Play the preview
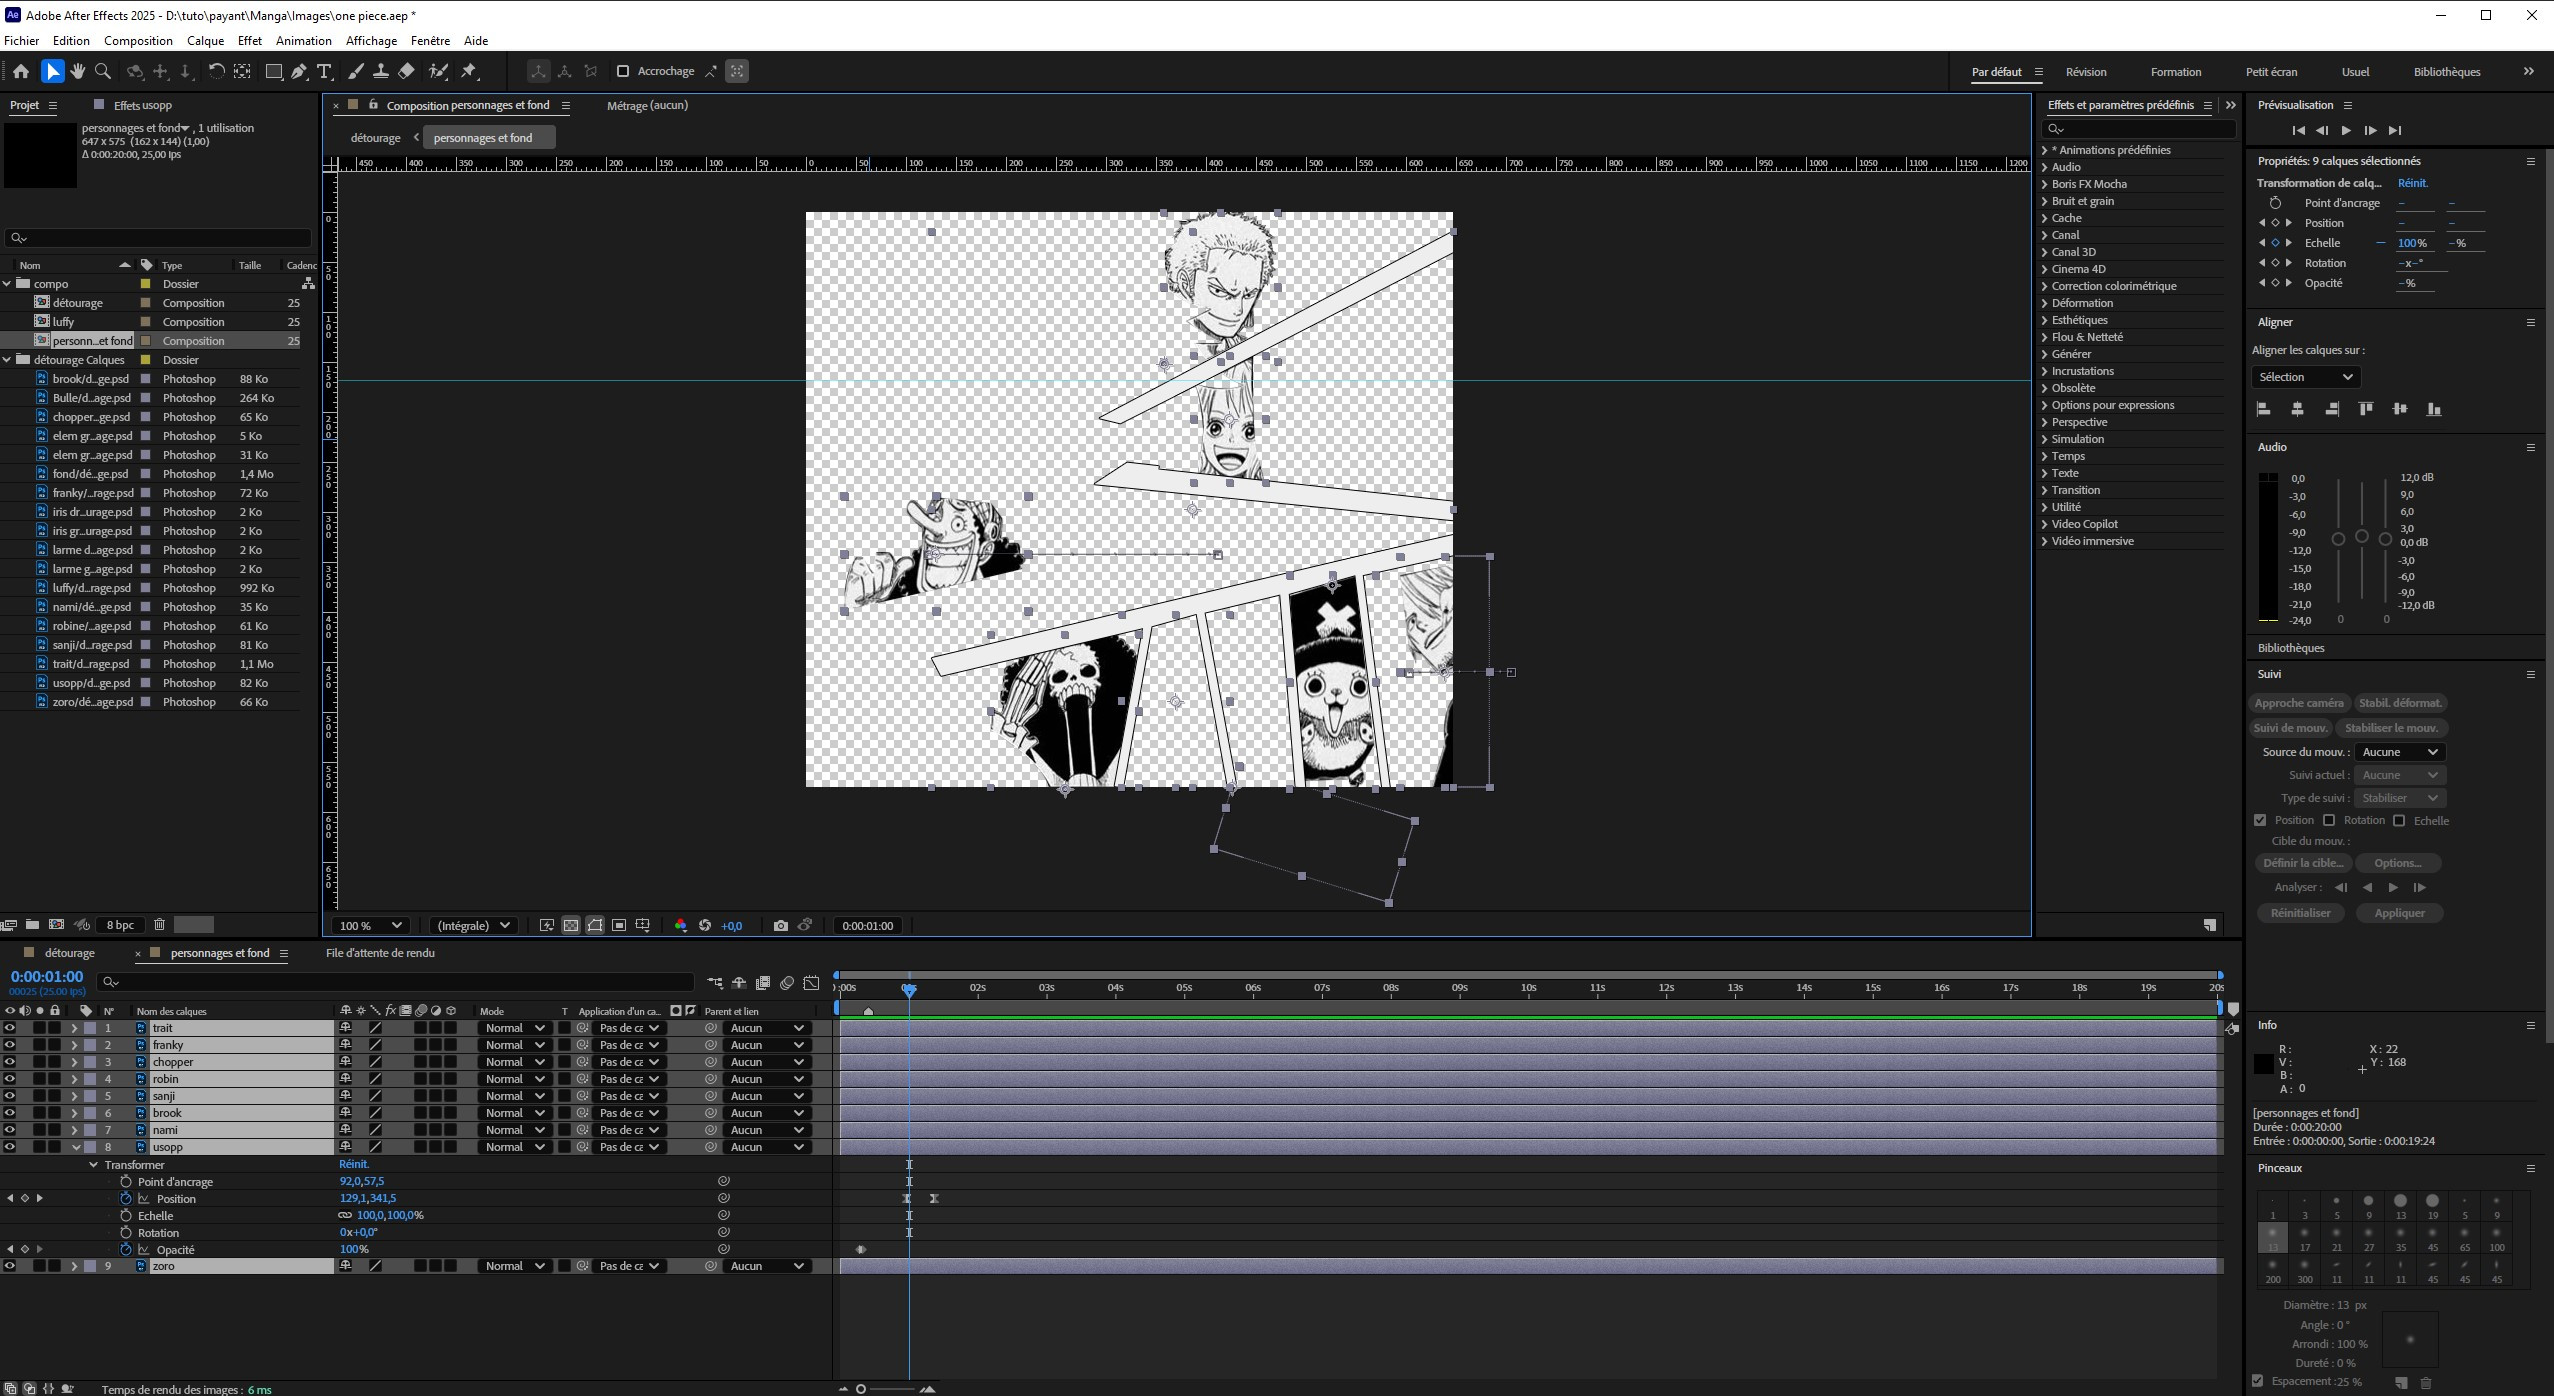 2346,131
